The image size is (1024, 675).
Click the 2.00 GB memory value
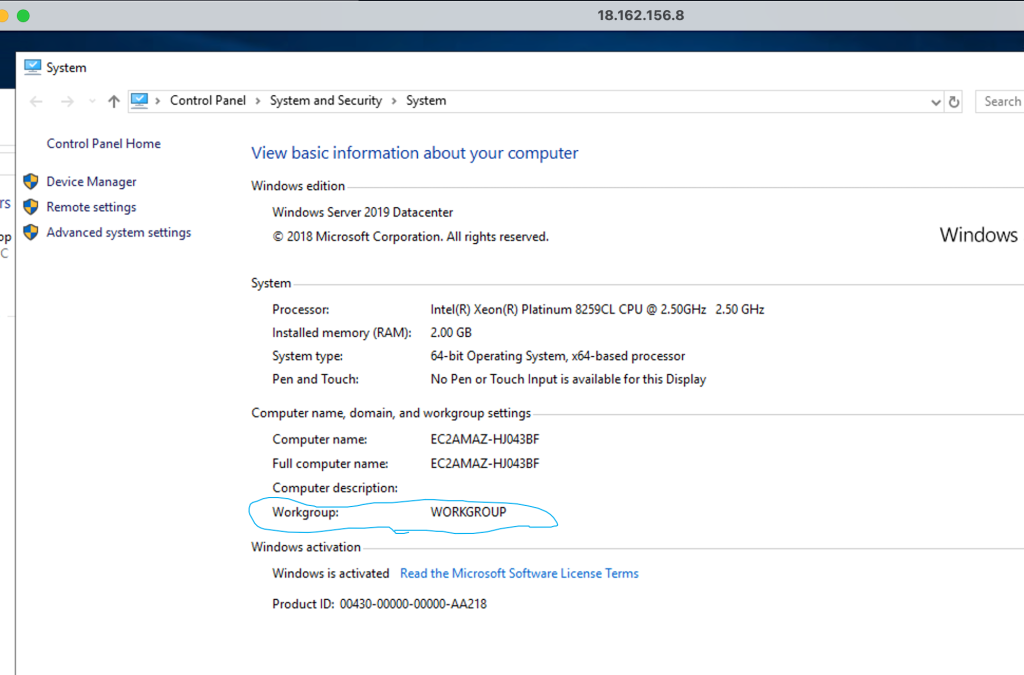pyautogui.click(x=451, y=332)
